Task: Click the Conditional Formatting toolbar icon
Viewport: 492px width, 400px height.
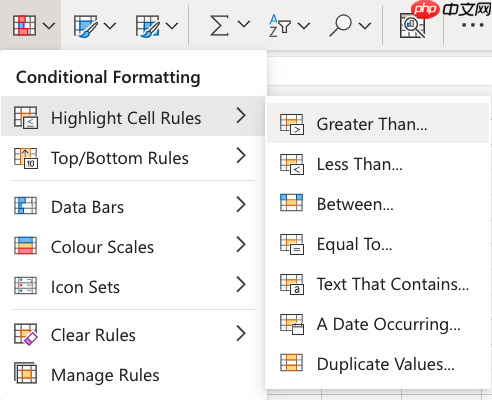Action: click(24, 25)
